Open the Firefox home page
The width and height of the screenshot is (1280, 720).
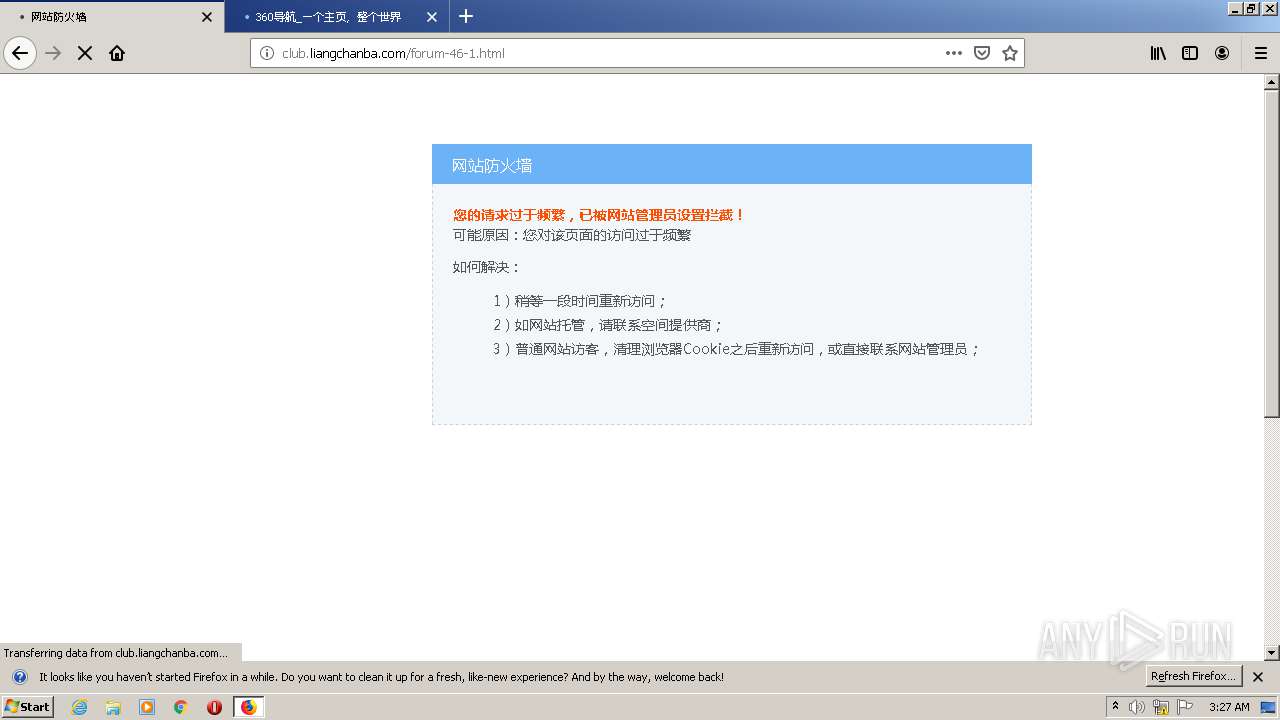tap(117, 53)
